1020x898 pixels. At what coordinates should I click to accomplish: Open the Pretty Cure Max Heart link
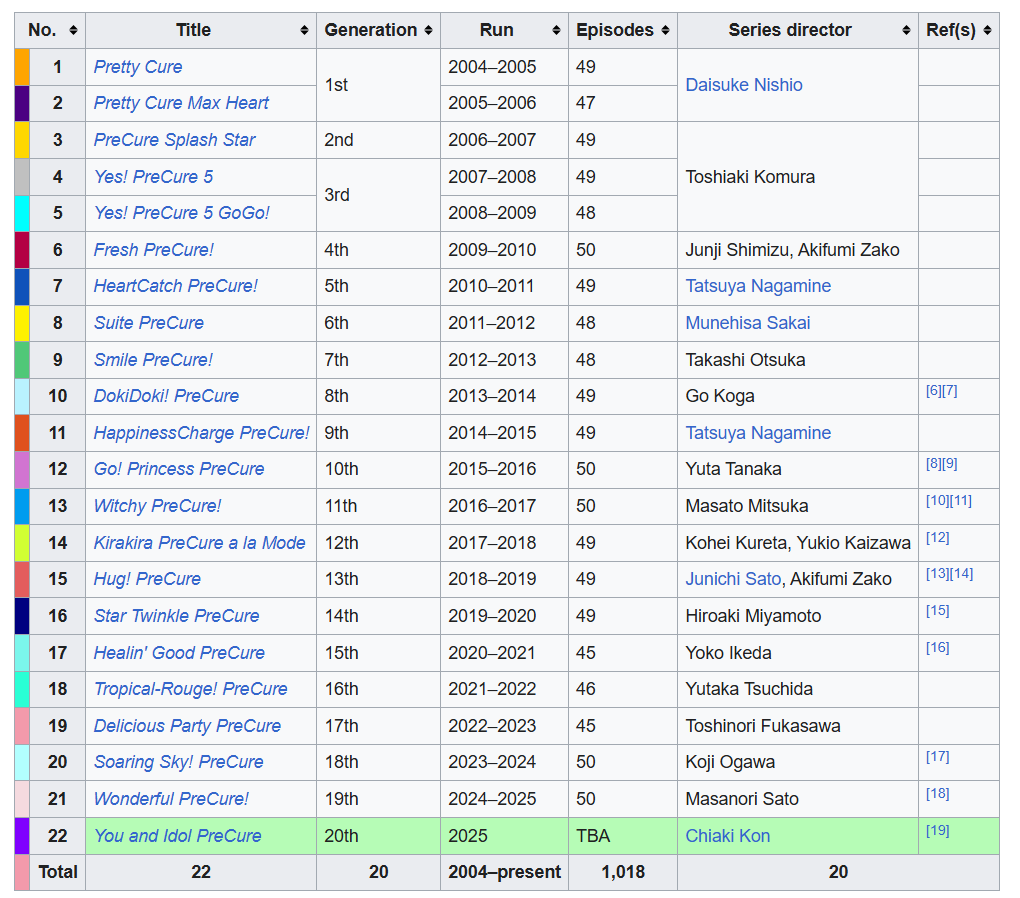pyautogui.click(x=181, y=103)
